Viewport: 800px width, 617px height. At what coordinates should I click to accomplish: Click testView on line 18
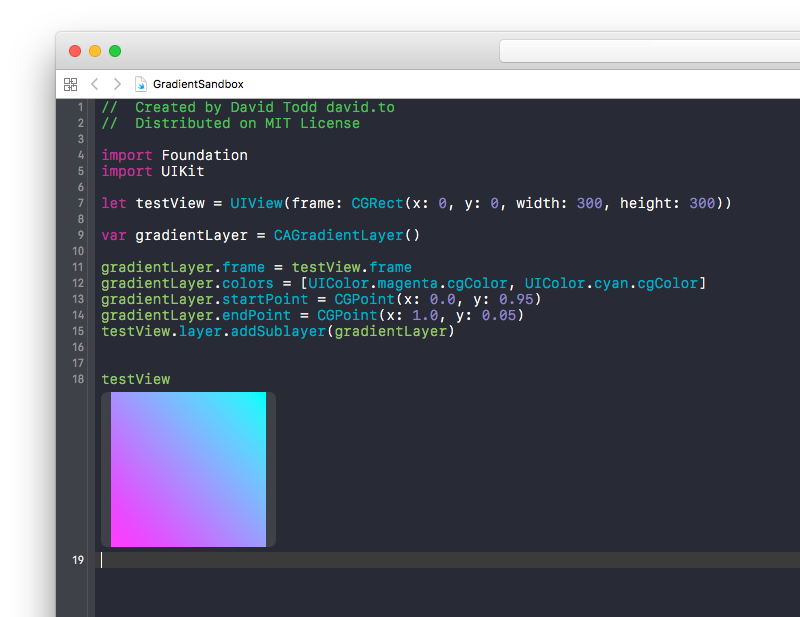[x=135, y=379]
